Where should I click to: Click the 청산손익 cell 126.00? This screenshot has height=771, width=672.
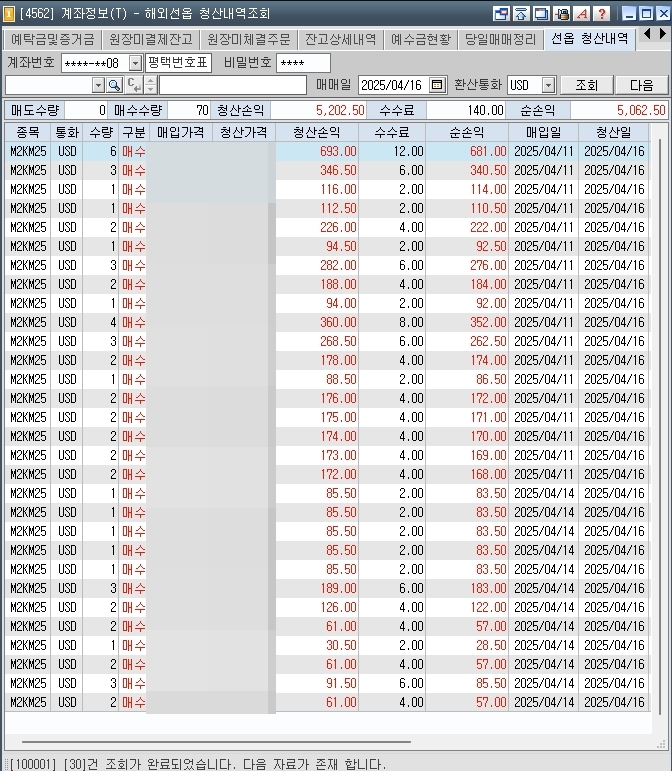tap(317, 607)
